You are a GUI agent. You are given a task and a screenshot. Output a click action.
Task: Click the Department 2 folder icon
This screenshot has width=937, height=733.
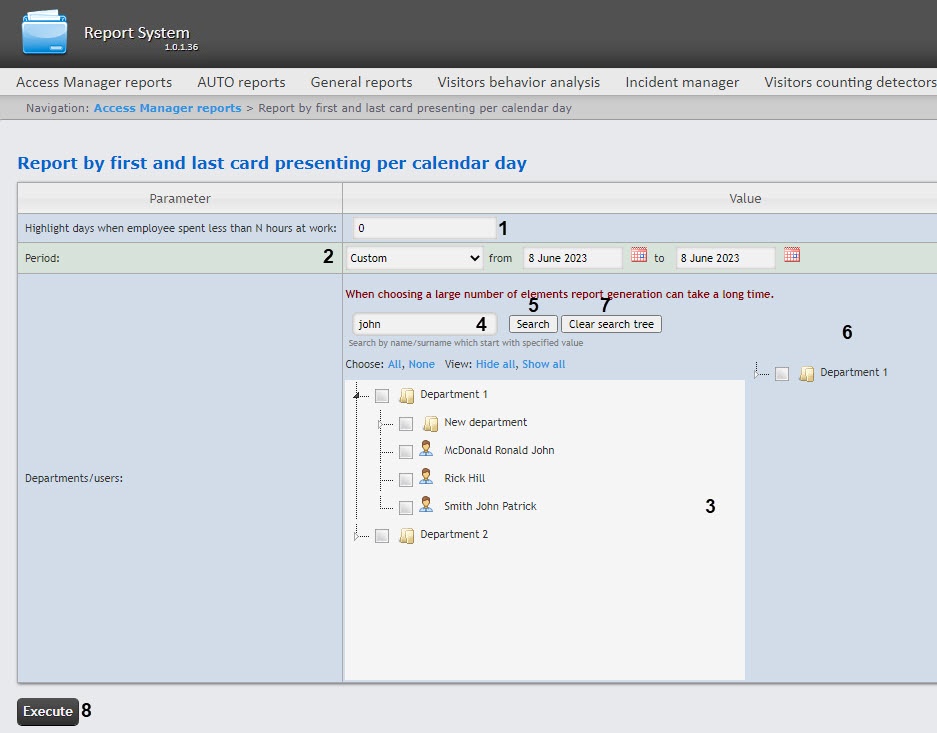[x=407, y=535]
